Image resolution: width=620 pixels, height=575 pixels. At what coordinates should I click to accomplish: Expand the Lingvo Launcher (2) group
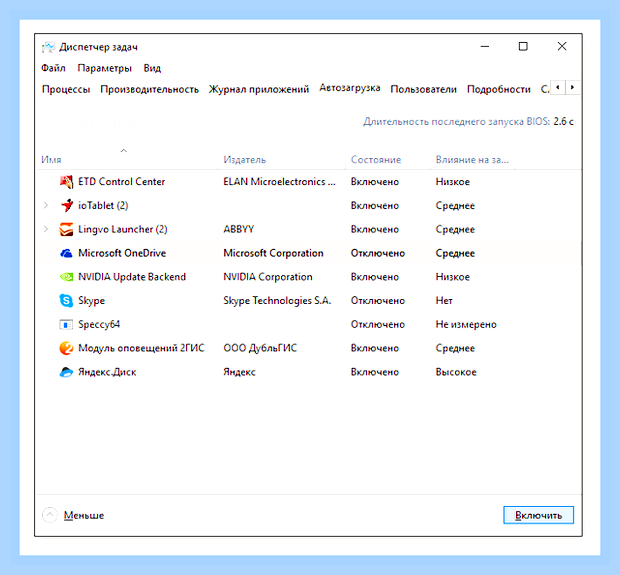pyautogui.click(x=46, y=229)
